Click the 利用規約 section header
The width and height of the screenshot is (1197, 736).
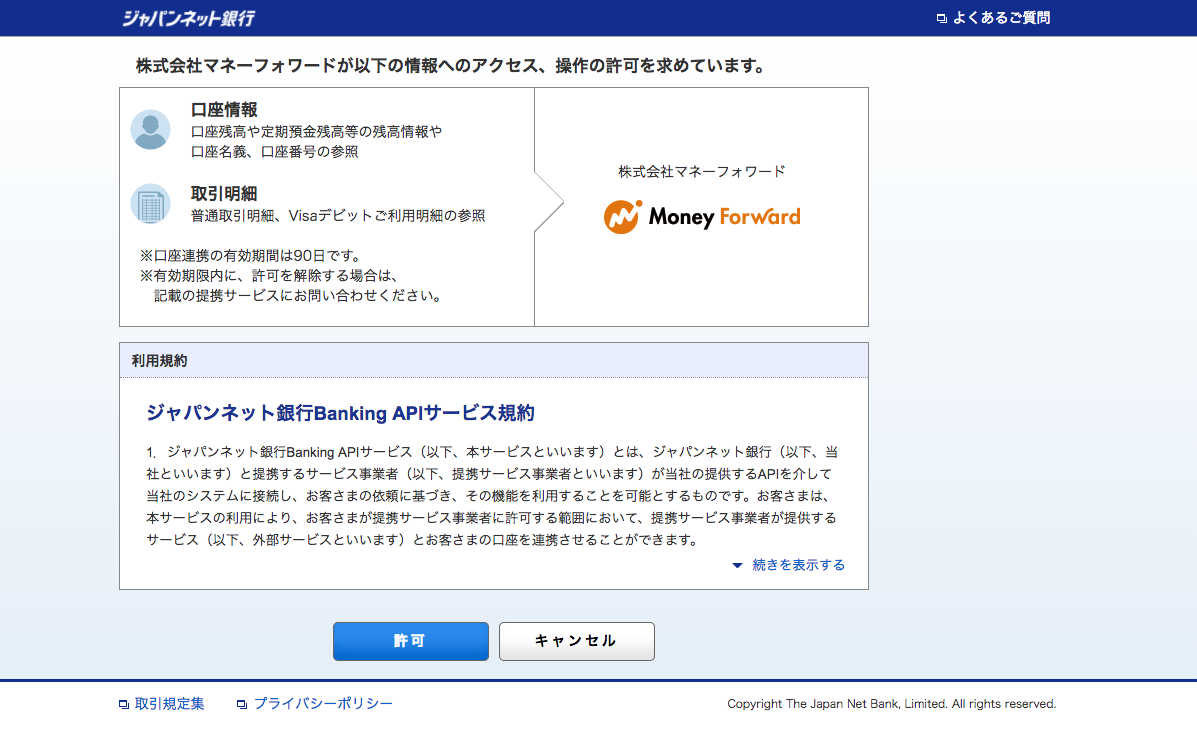click(494, 360)
